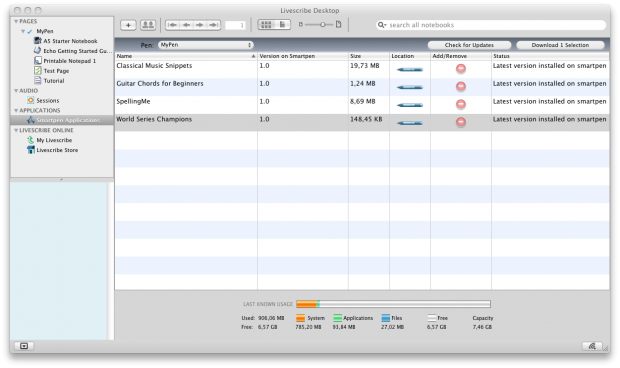The width and height of the screenshot is (620, 368).
Task: Sort by Size column header
Action: (369, 56)
